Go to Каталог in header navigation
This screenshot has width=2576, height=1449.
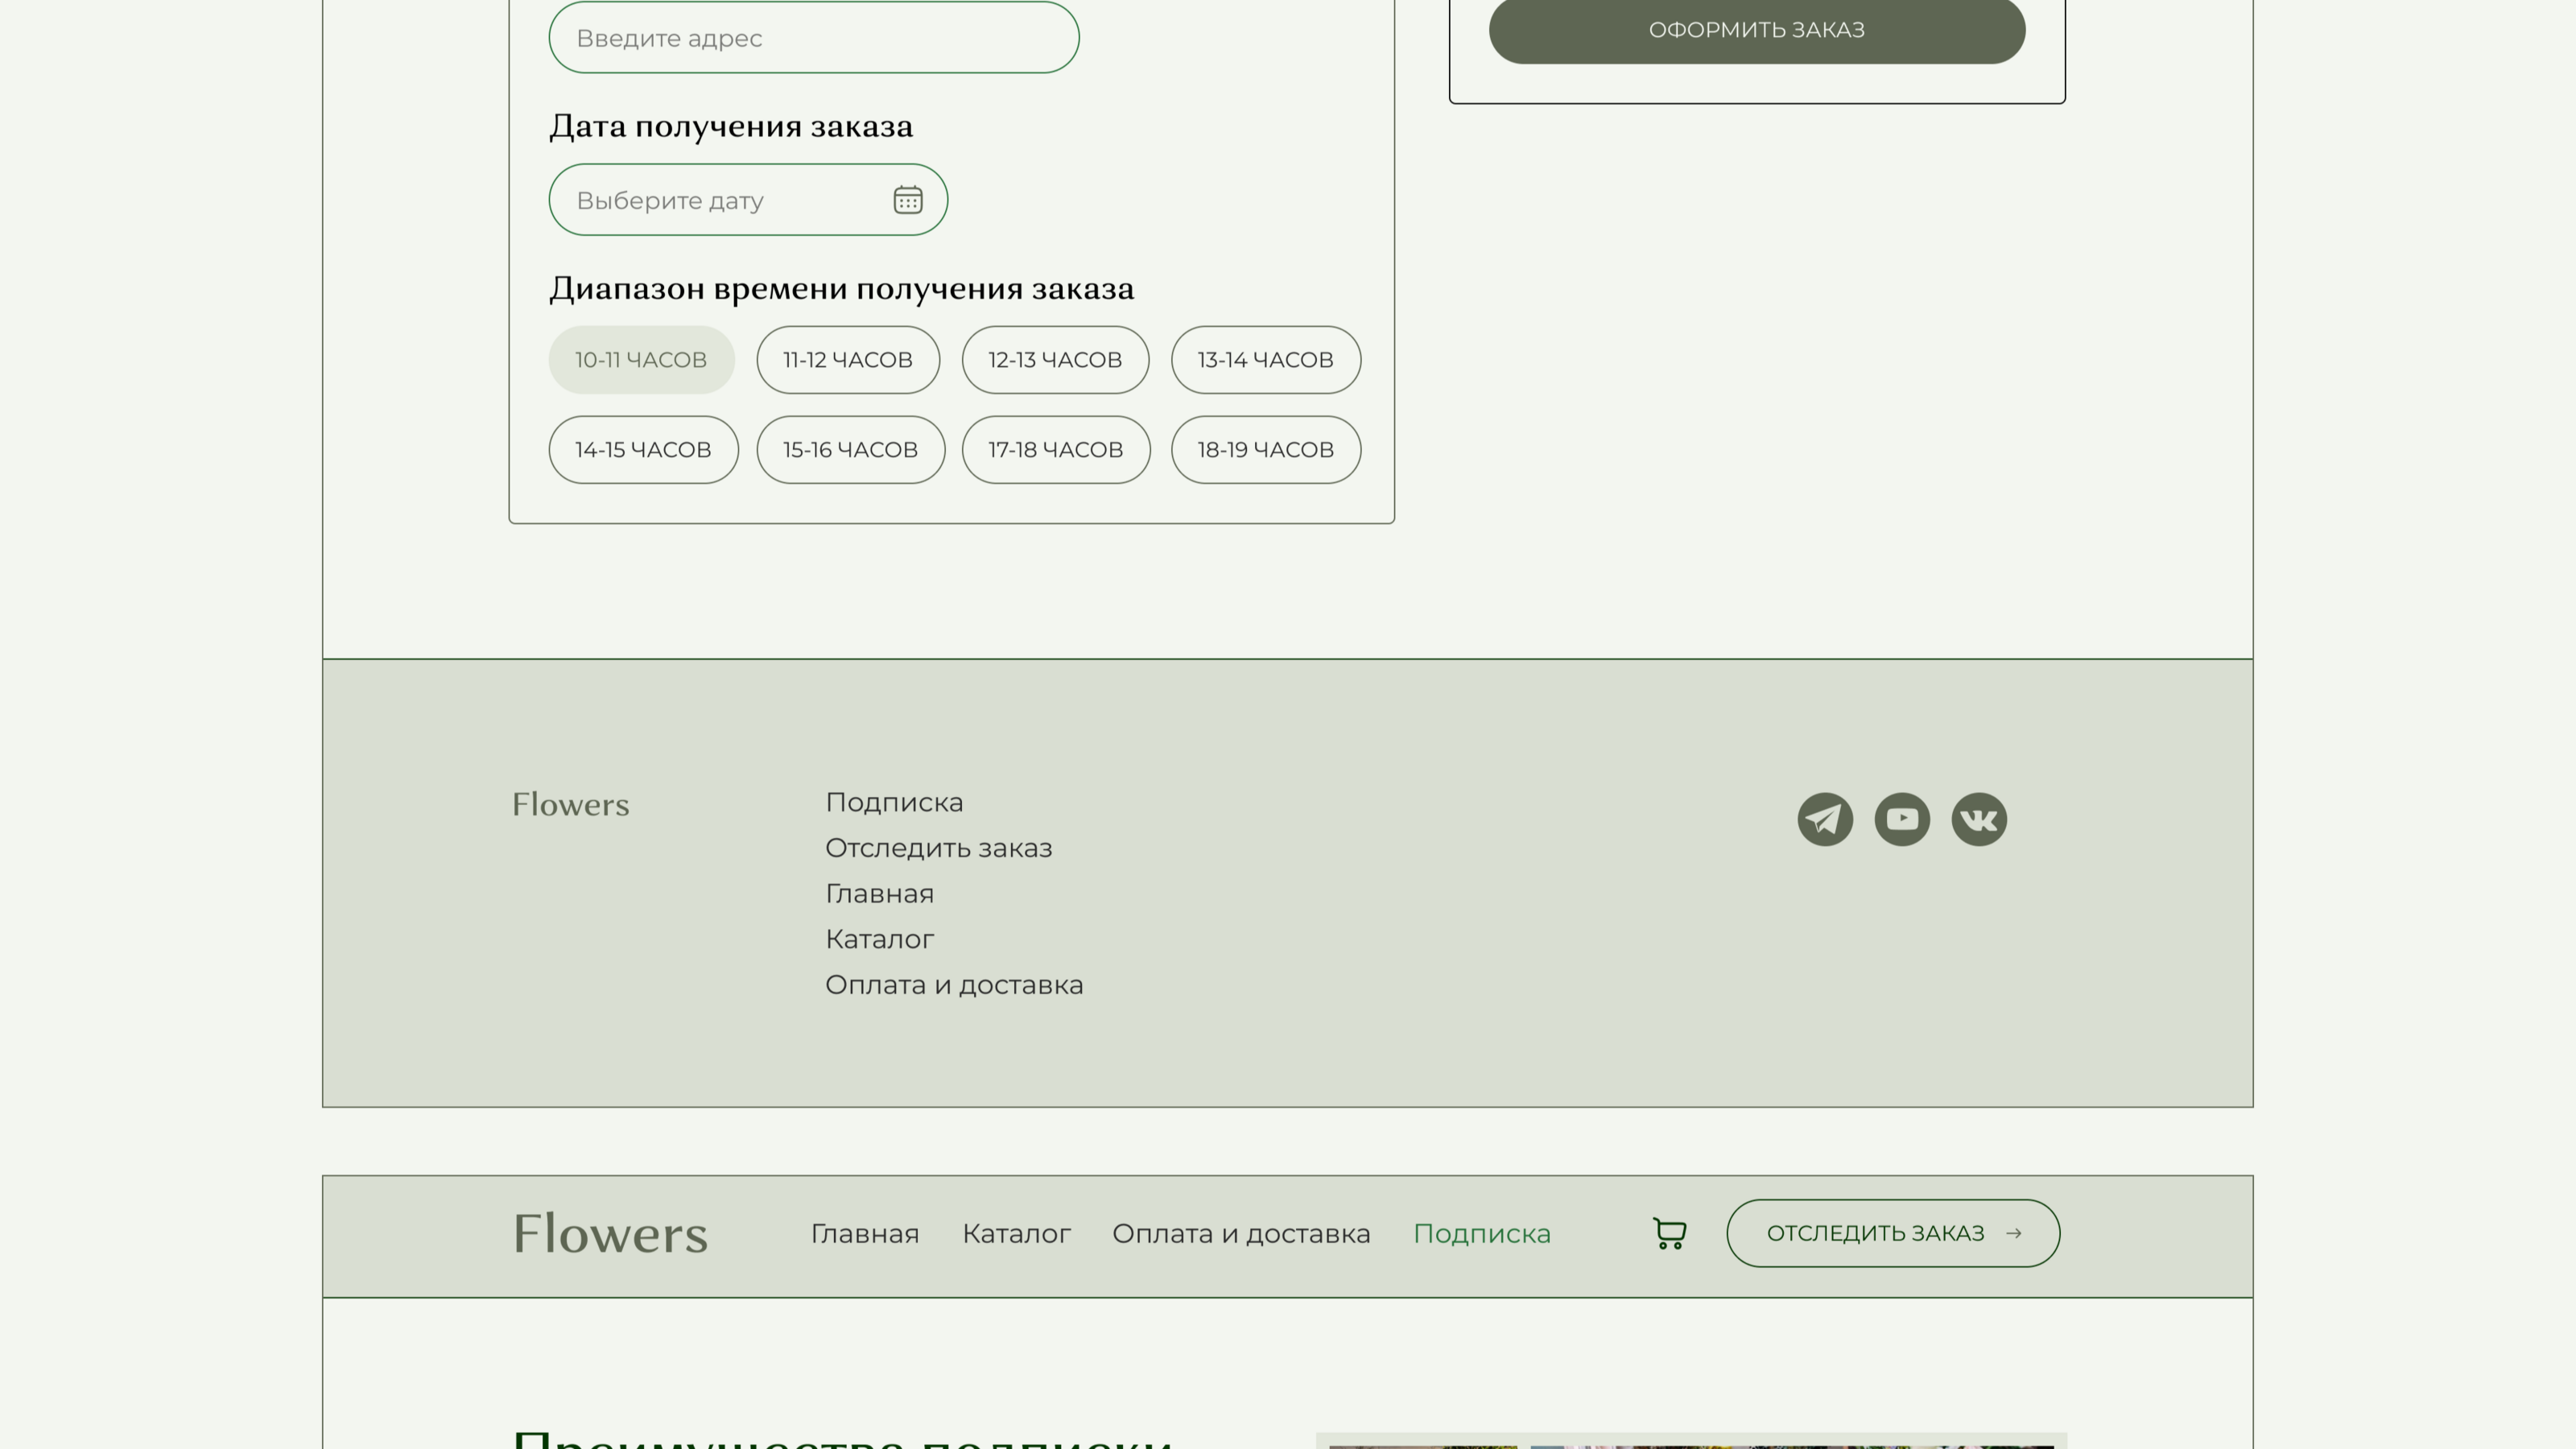coord(1016,1234)
